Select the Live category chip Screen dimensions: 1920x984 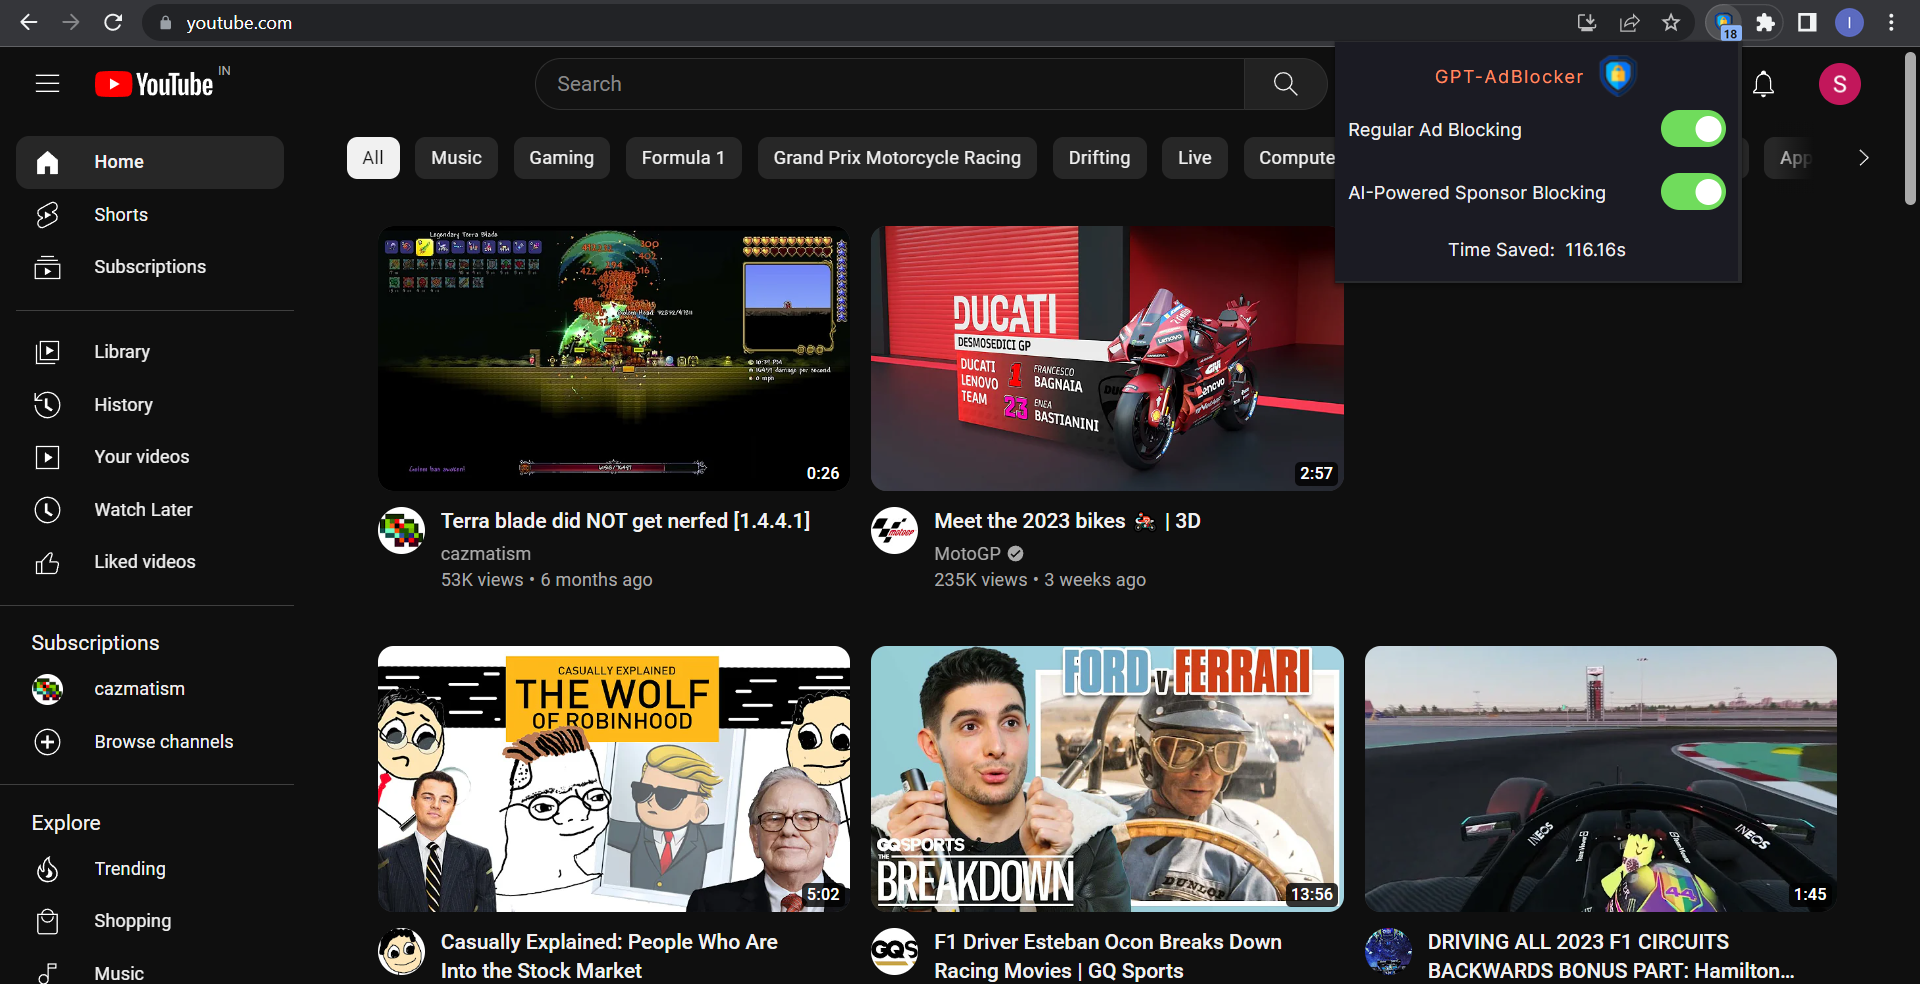[1194, 158]
